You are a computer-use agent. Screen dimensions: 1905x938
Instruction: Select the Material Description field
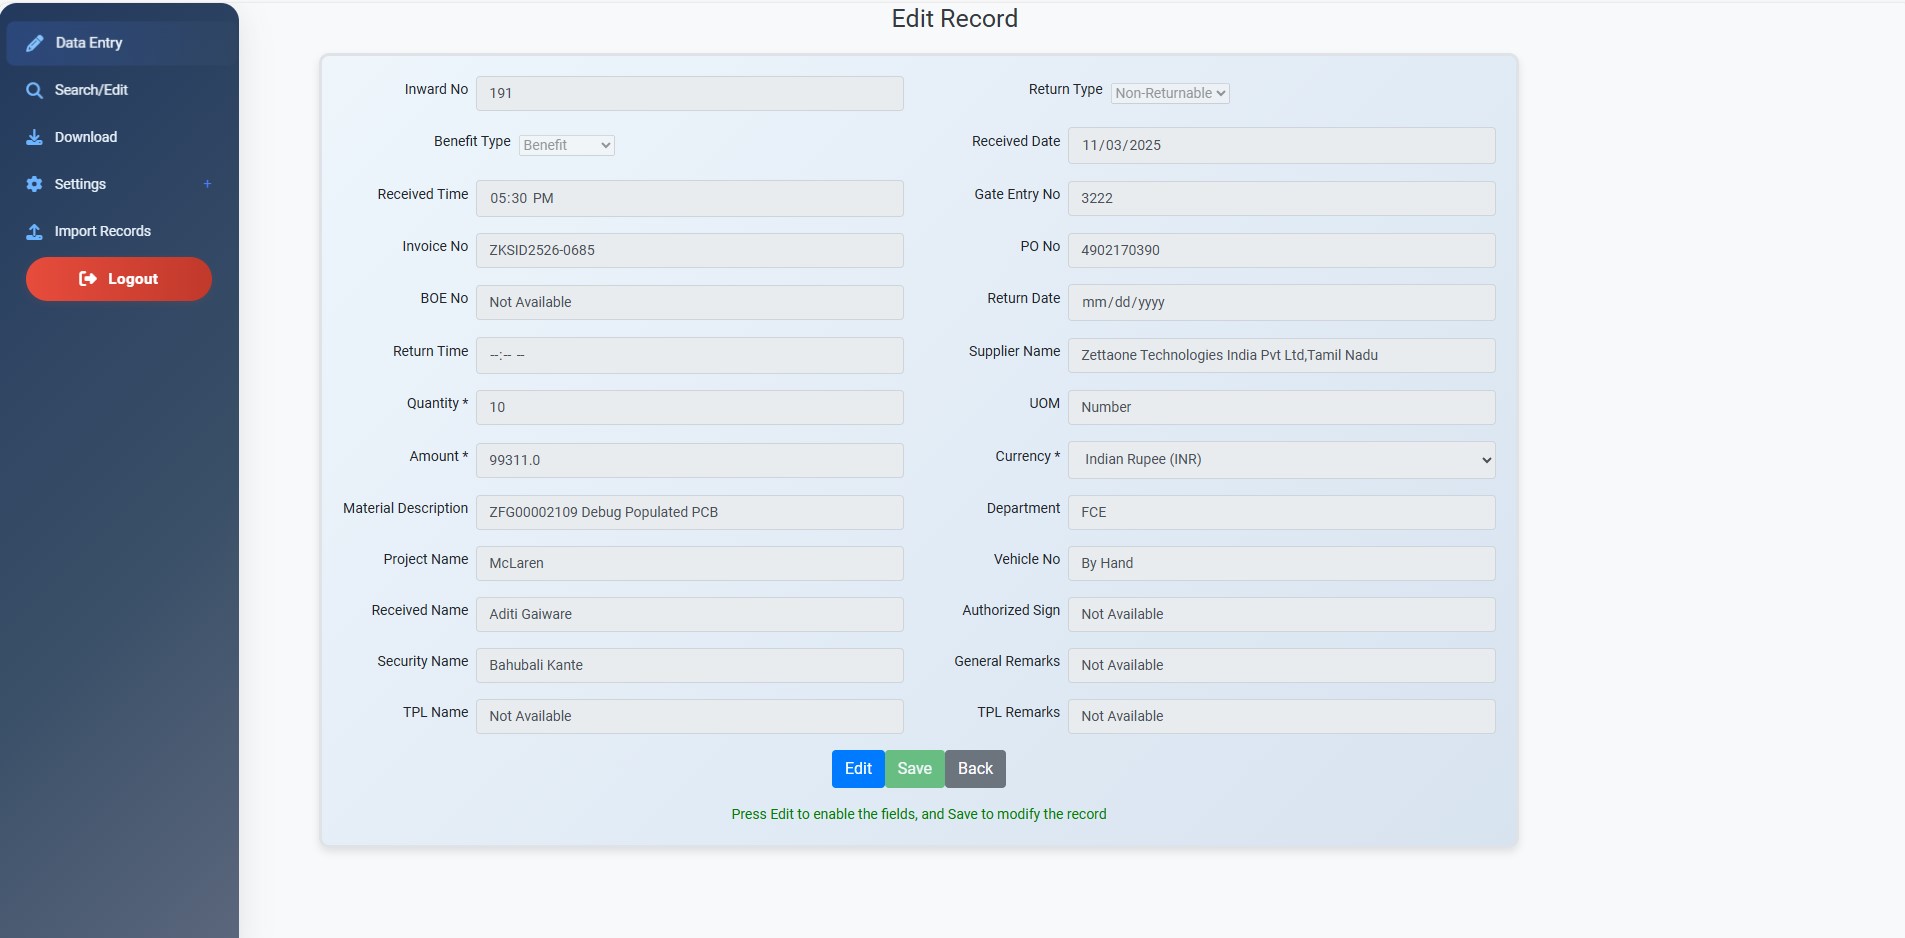pyautogui.click(x=689, y=512)
